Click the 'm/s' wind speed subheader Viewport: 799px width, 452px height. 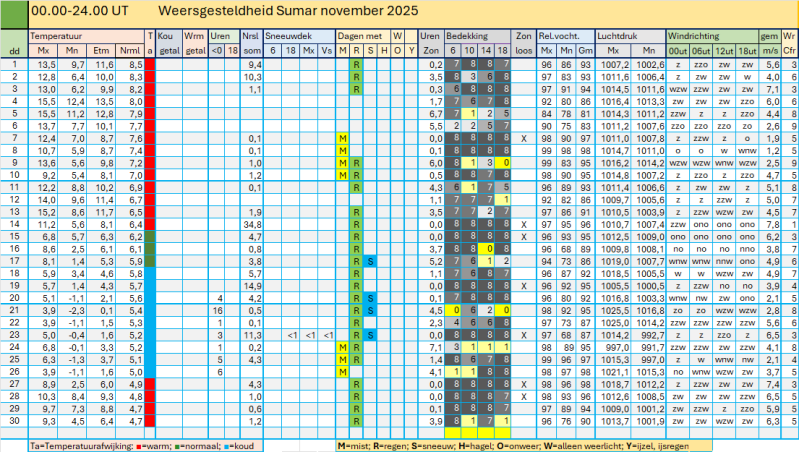tap(770, 50)
